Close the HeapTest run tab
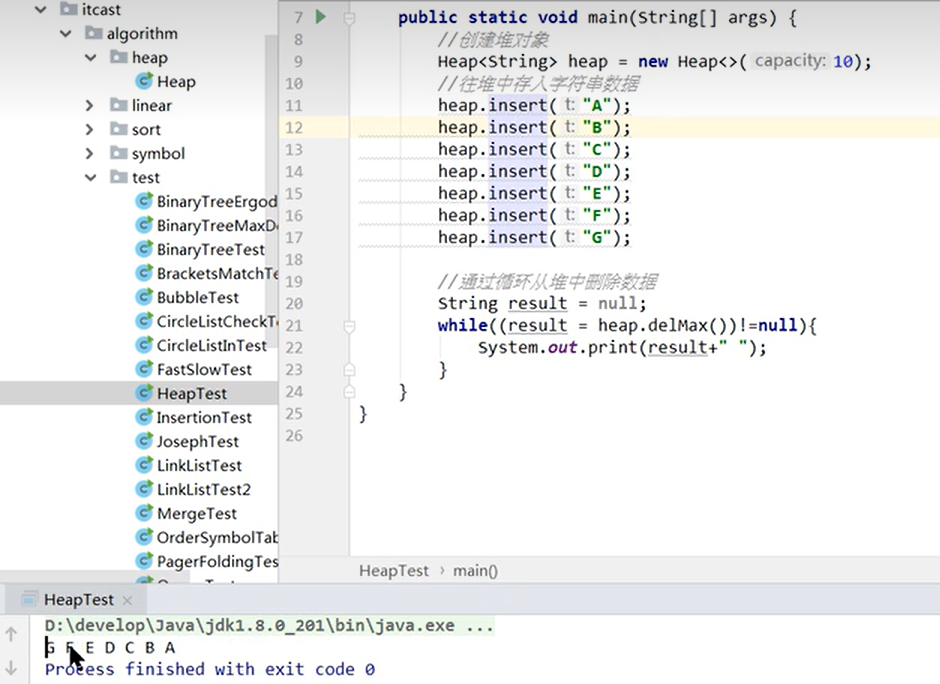The width and height of the screenshot is (940, 684). point(127,600)
